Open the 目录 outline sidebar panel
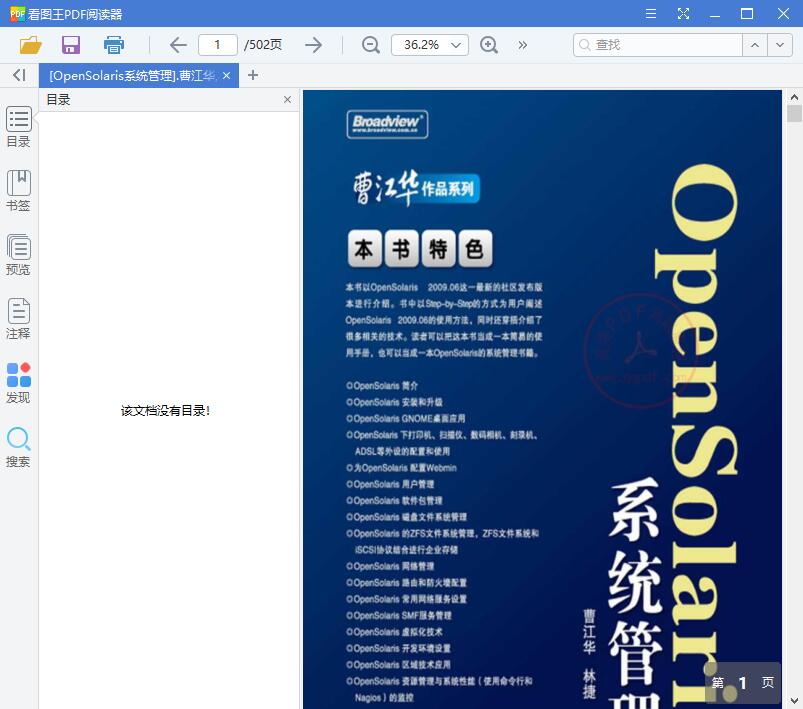 point(18,127)
